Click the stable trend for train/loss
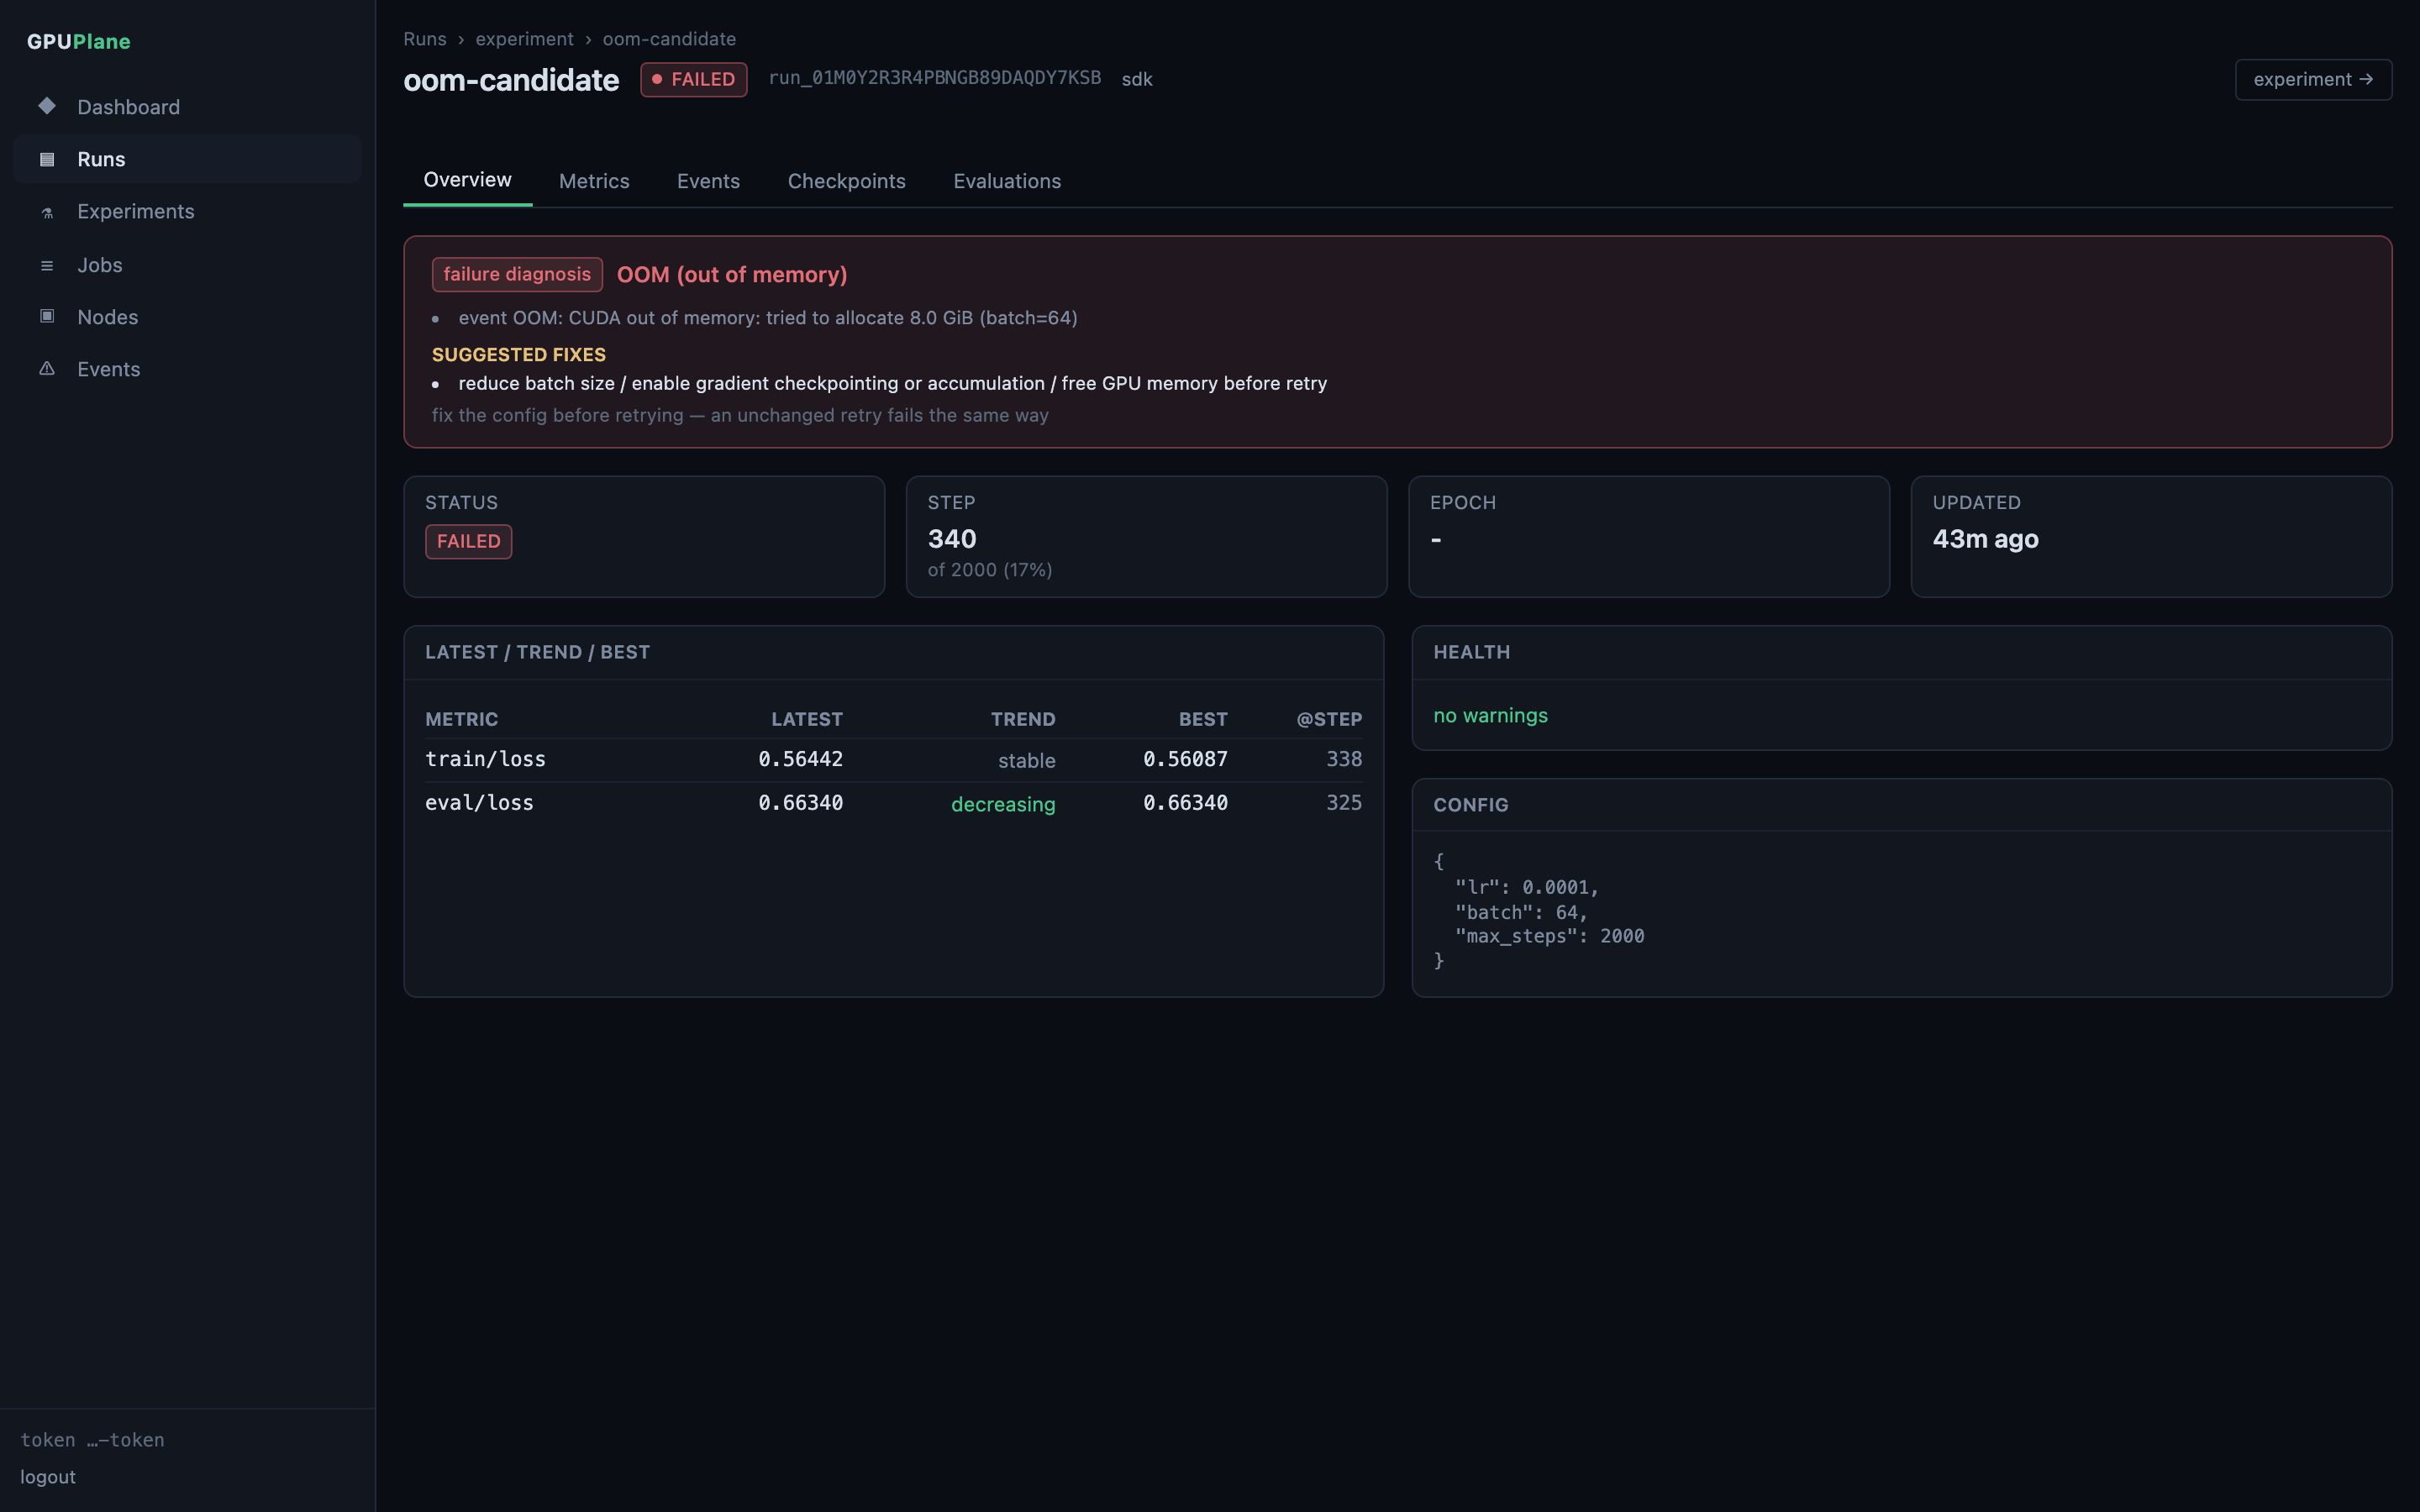This screenshot has height=1512, width=2420. (1026, 761)
